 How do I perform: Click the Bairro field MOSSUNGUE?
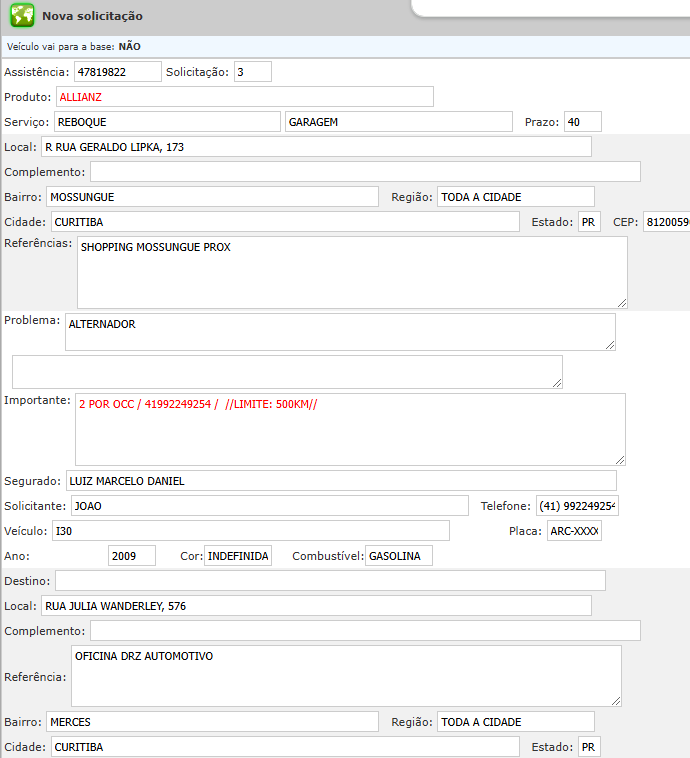pyautogui.click(x=212, y=197)
